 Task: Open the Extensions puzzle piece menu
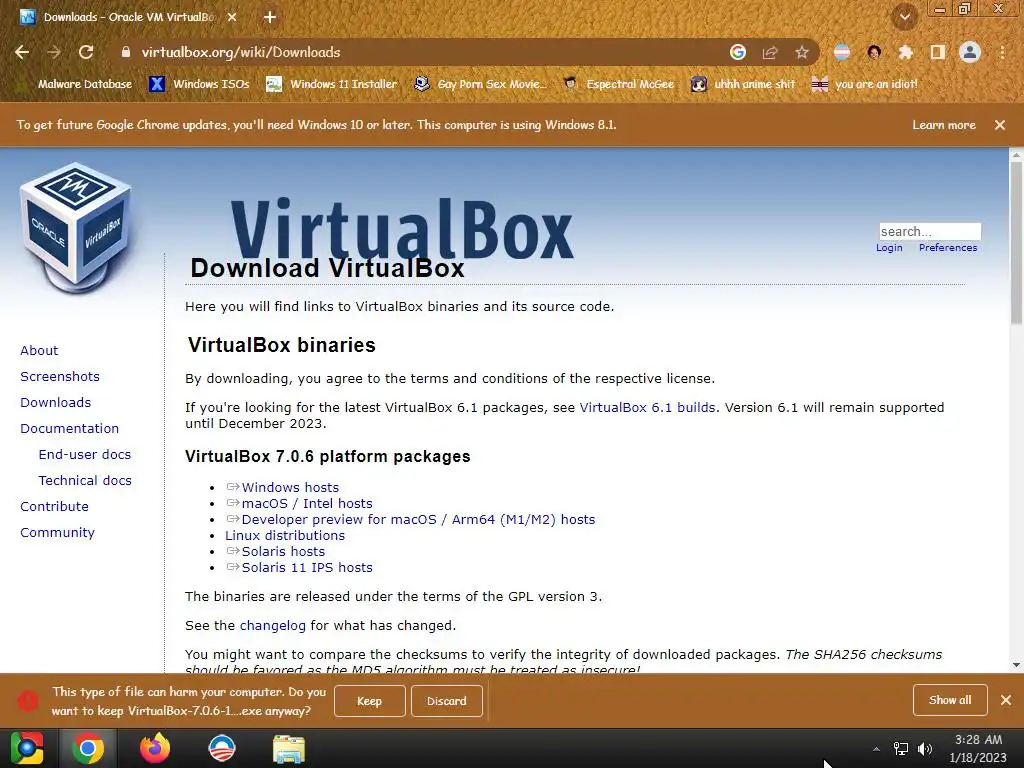coord(906,52)
